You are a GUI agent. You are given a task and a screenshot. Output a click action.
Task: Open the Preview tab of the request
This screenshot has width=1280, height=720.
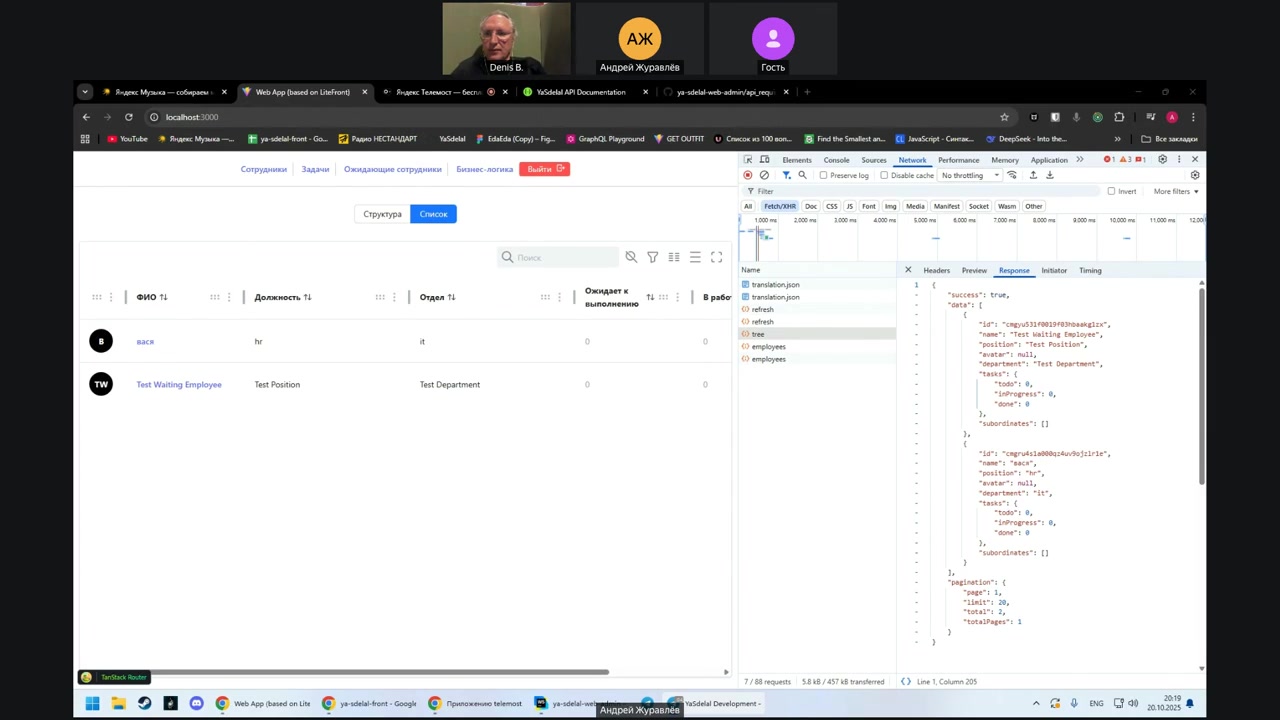click(x=974, y=270)
